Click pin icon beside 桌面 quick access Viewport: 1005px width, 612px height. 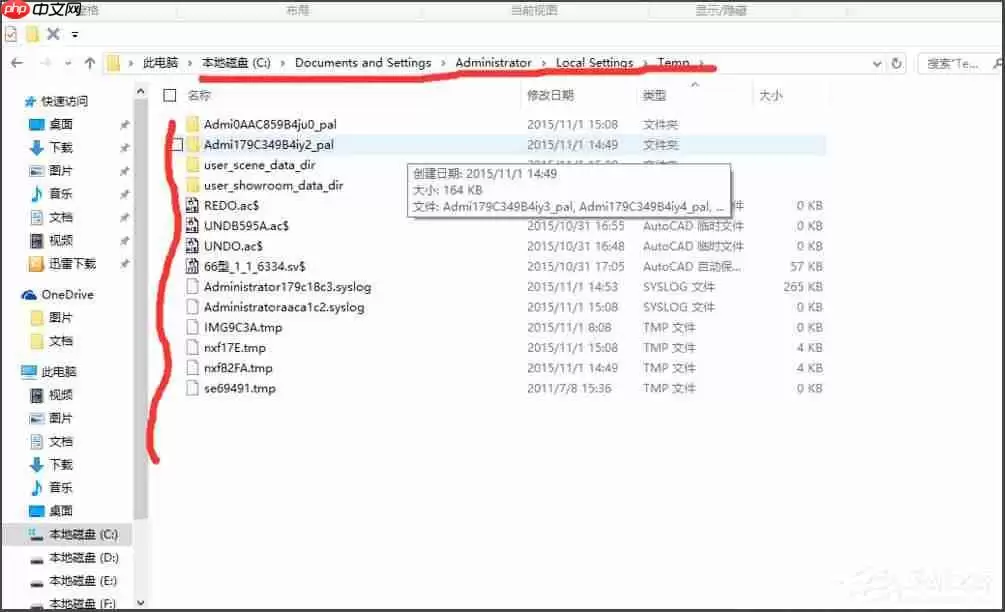tap(124, 125)
